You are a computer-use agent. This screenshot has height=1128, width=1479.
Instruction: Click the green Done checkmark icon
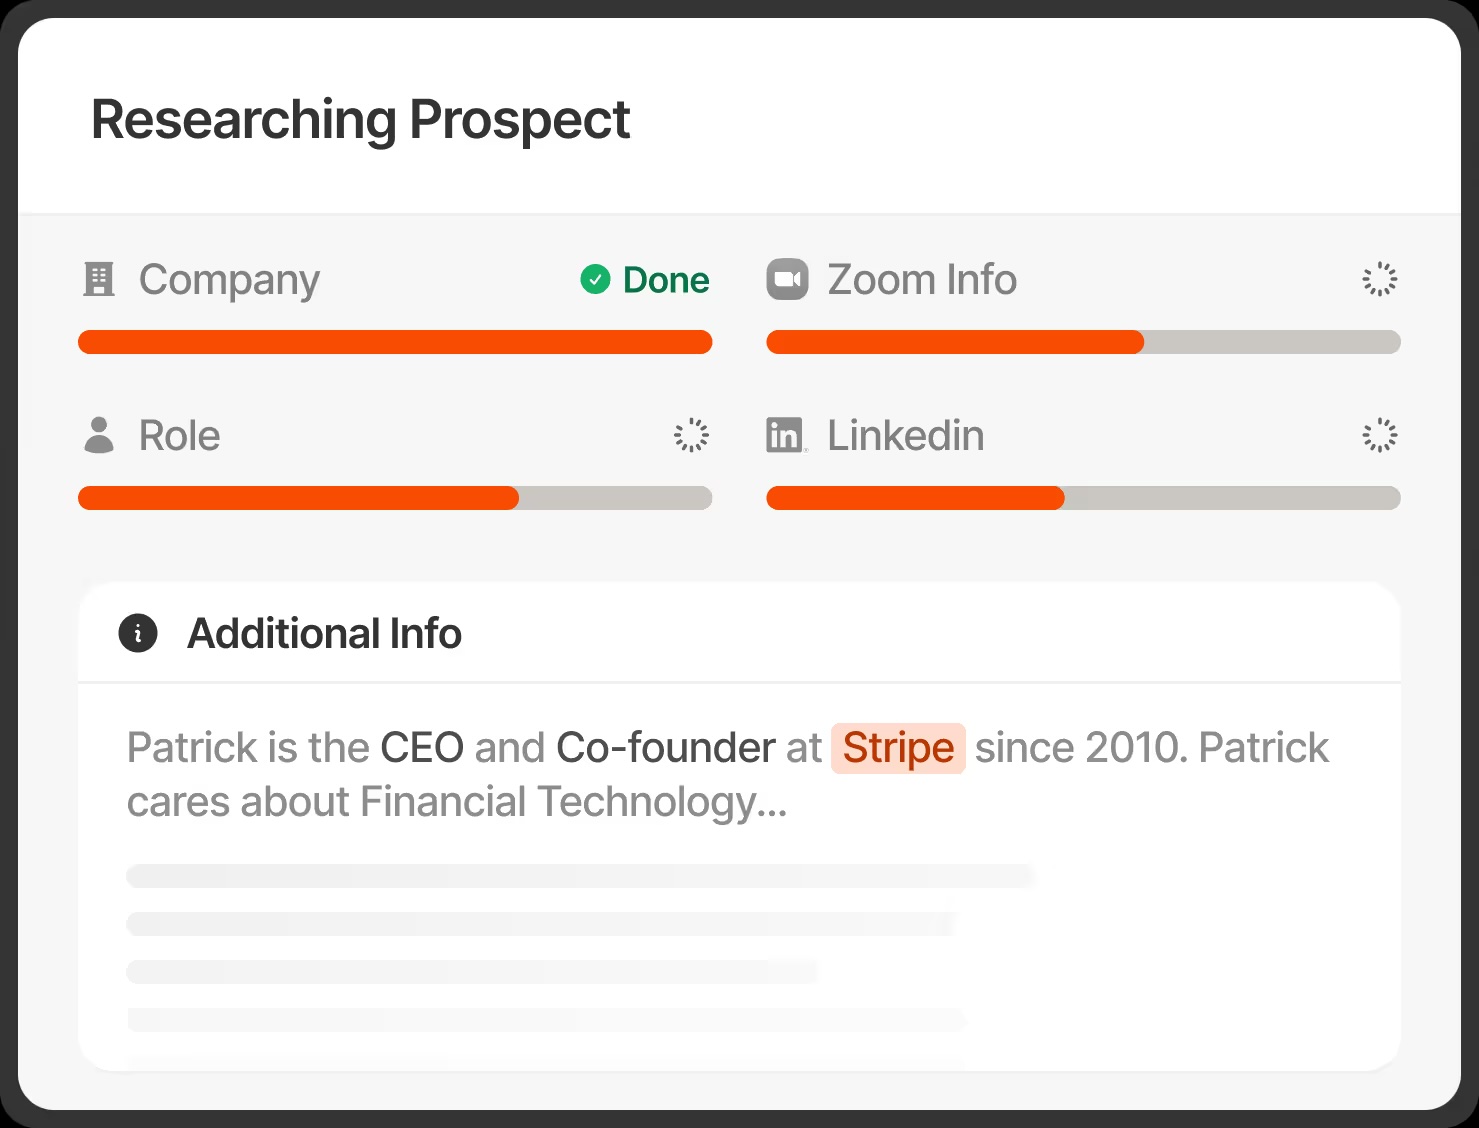595,280
